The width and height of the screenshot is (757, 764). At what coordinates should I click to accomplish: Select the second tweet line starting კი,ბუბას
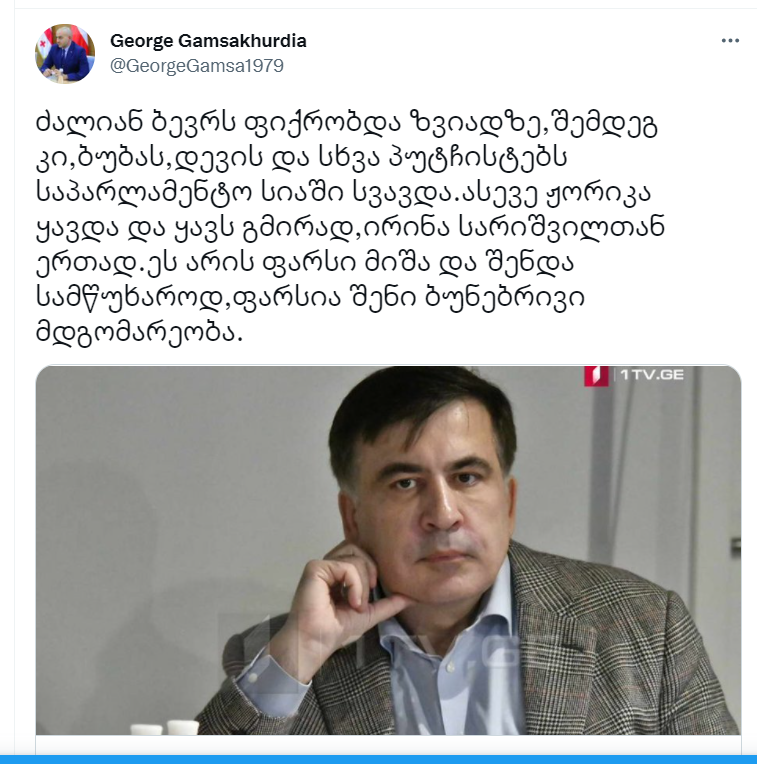(x=302, y=158)
